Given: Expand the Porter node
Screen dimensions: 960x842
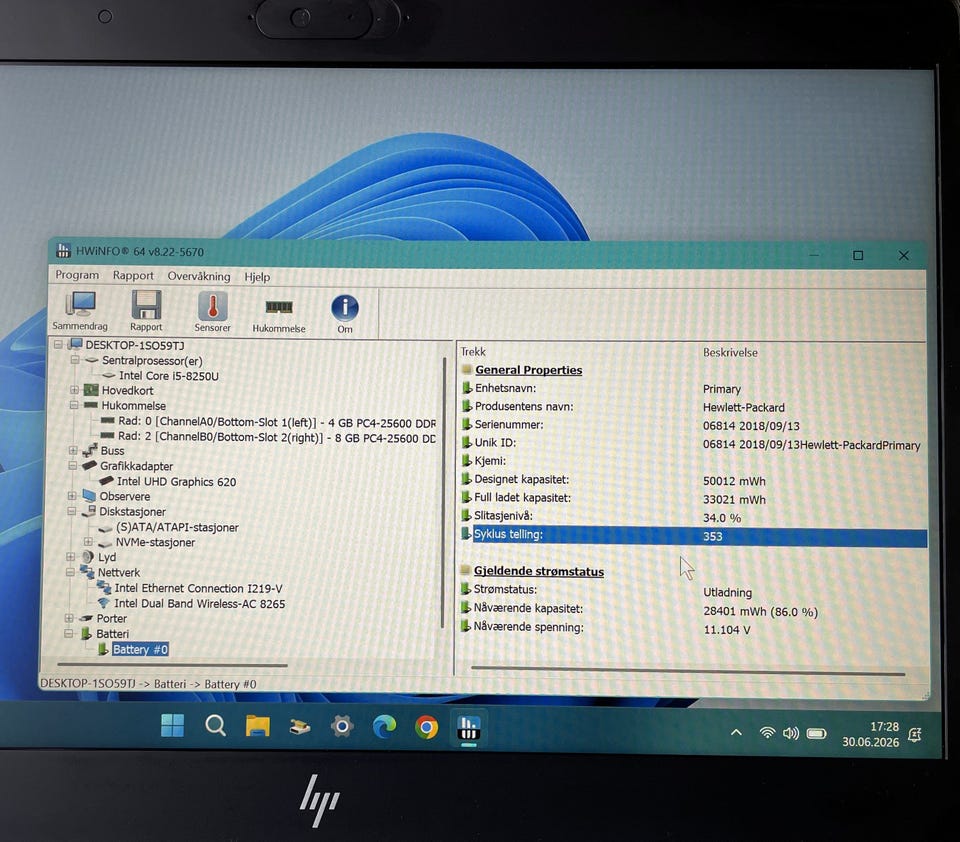Looking at the screenshot, I should tap(70, 618).
